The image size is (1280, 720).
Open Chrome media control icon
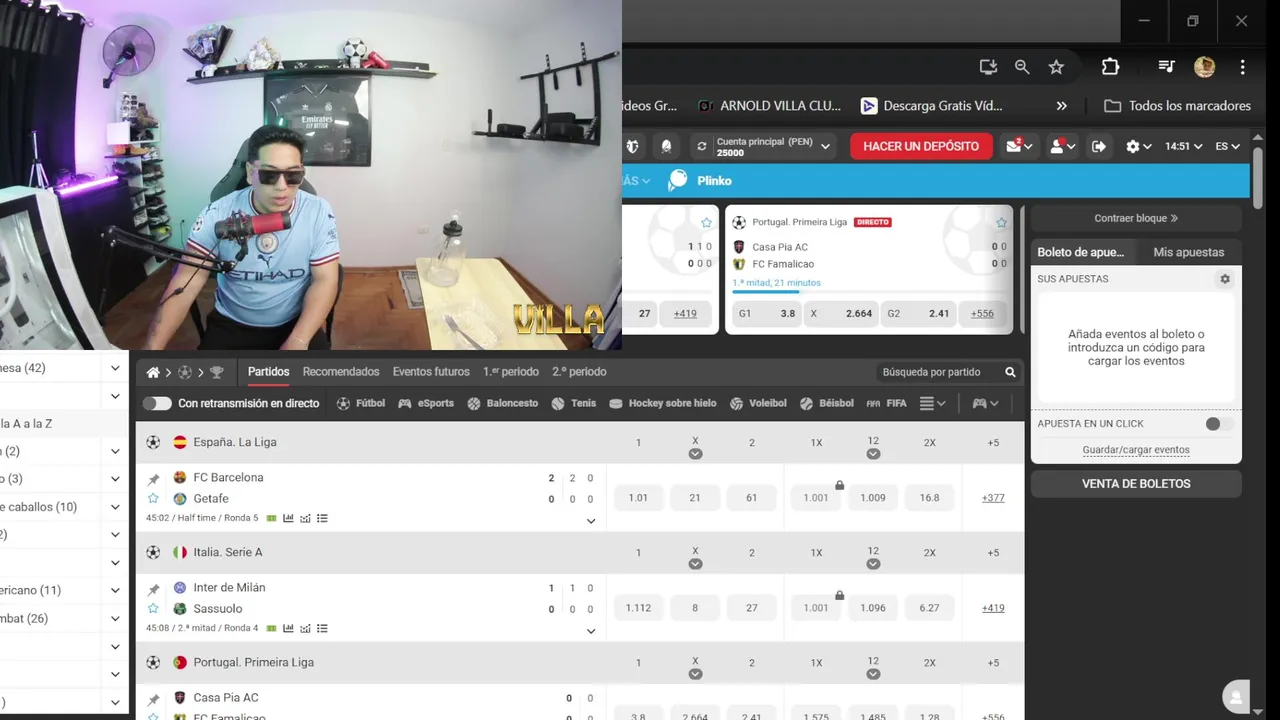(x=1166, y=67)
